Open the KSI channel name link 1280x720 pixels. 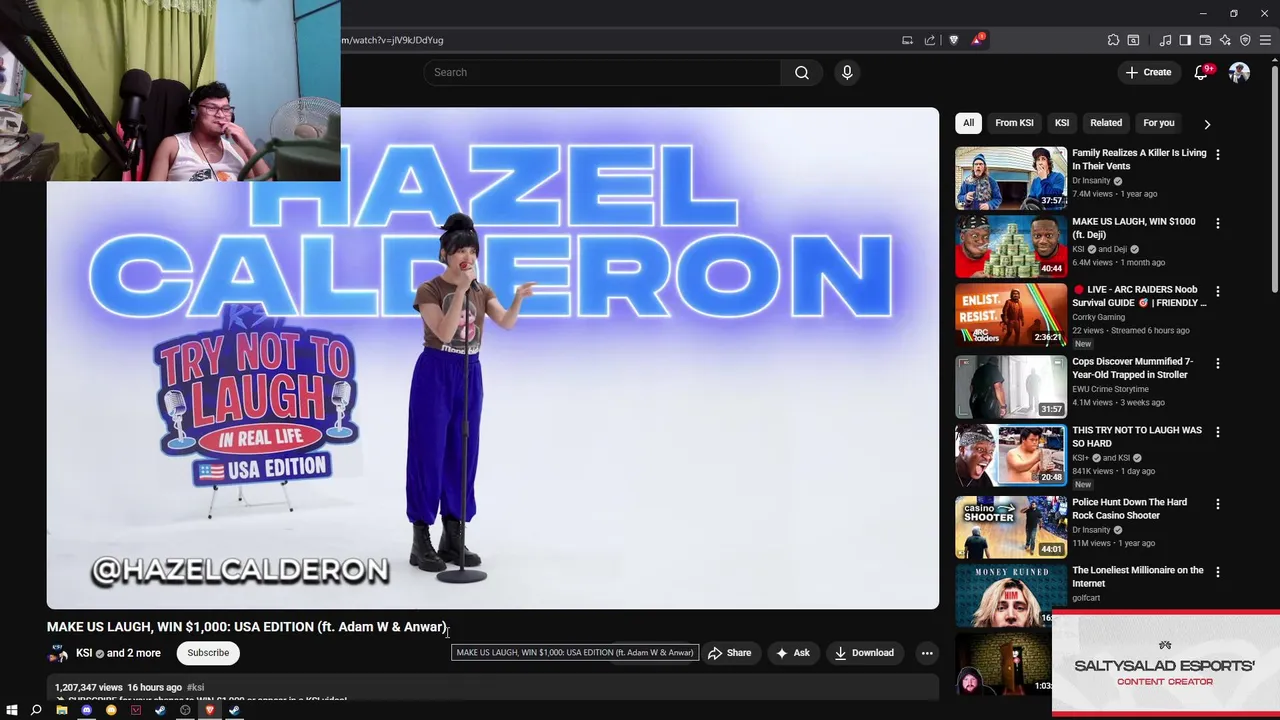pos(84,653)
